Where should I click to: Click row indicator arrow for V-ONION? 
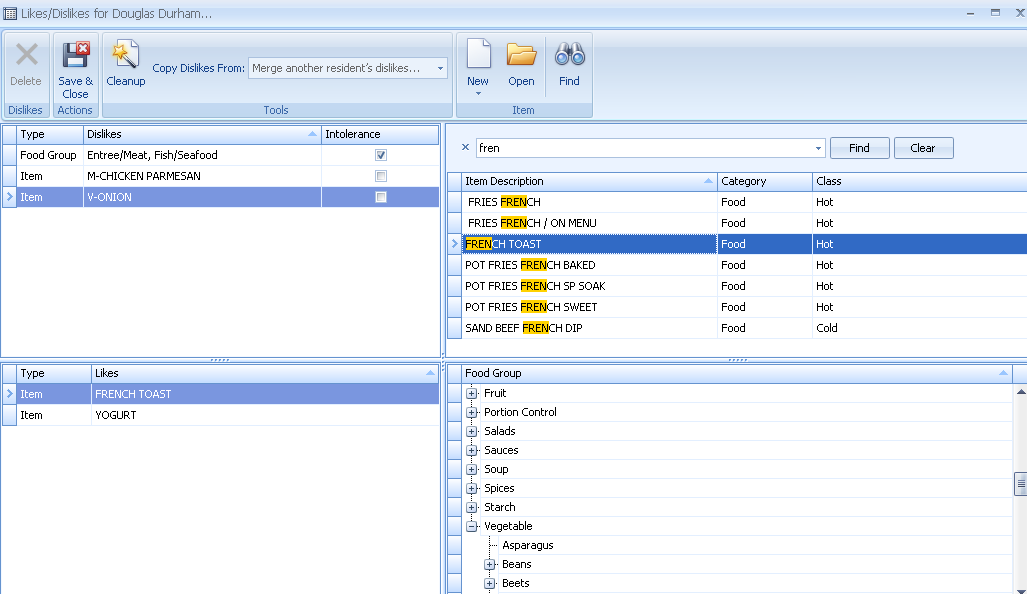[9, 197]
